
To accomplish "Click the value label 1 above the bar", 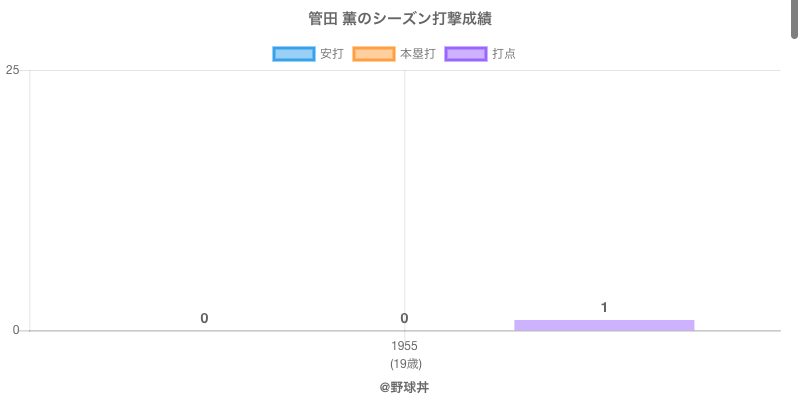I will click(x=604, y=307).
